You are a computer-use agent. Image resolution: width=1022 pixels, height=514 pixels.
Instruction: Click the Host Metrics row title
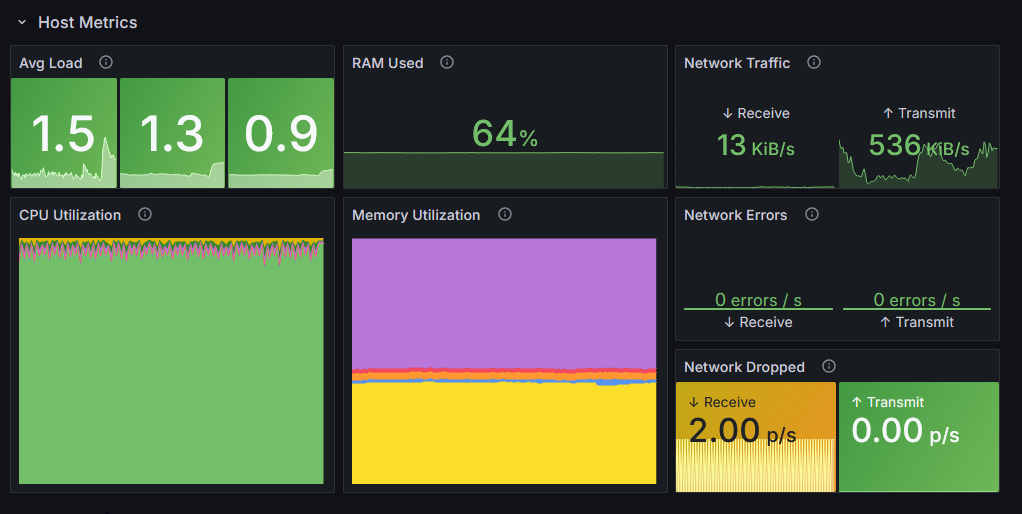[87, 22]
